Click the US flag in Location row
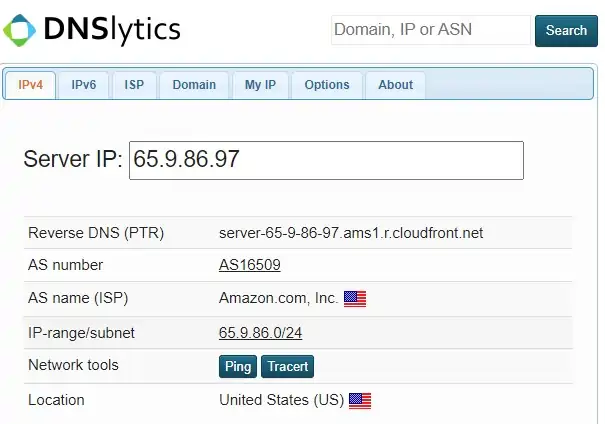Image resolution: width=605 pixels, height=424 pixels. point(360,400)
